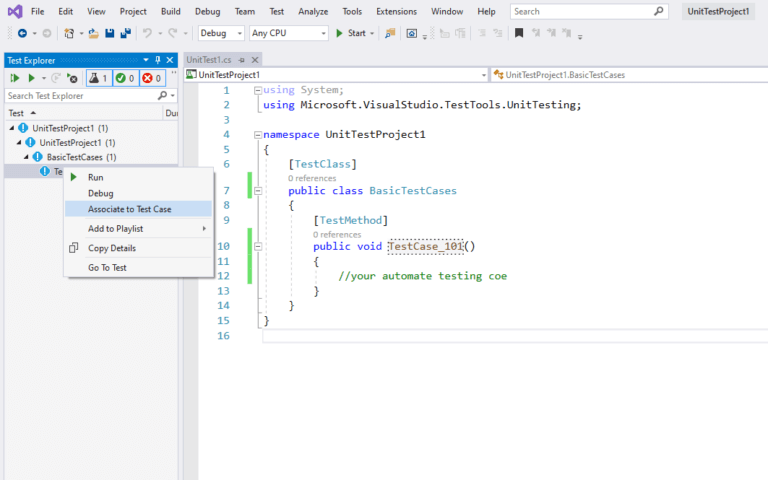Click the live share toolbar icon

[412, 33]
